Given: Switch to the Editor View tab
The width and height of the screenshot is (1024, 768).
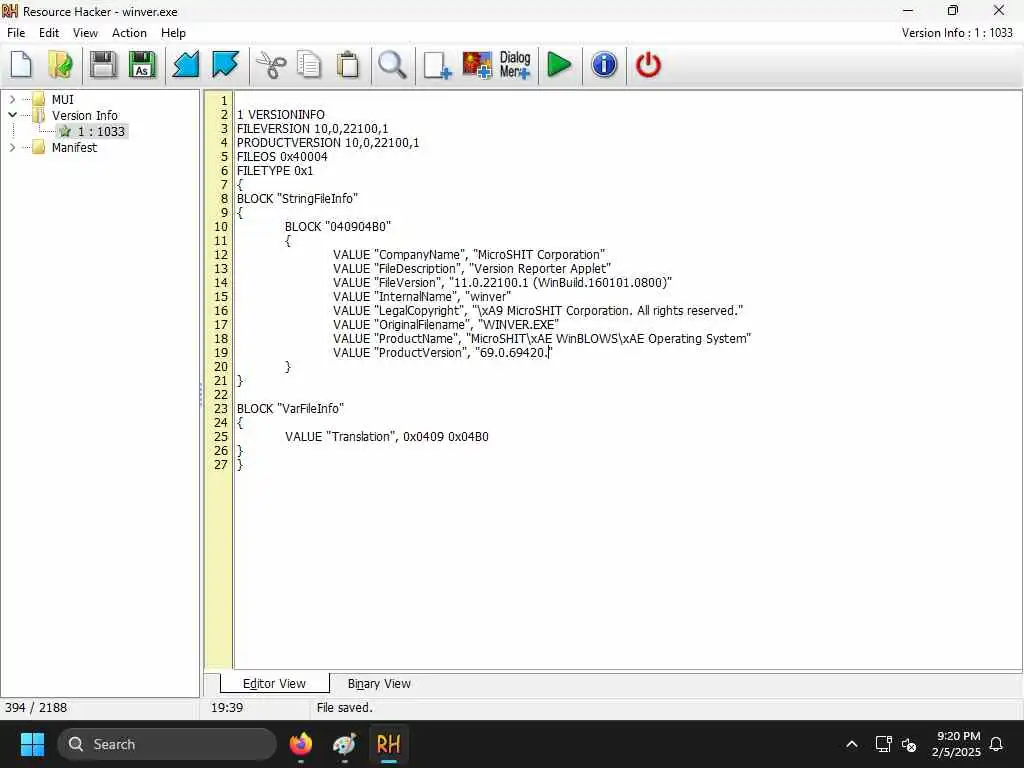Looking at the screenshot, I should click(x=274, y=683).
